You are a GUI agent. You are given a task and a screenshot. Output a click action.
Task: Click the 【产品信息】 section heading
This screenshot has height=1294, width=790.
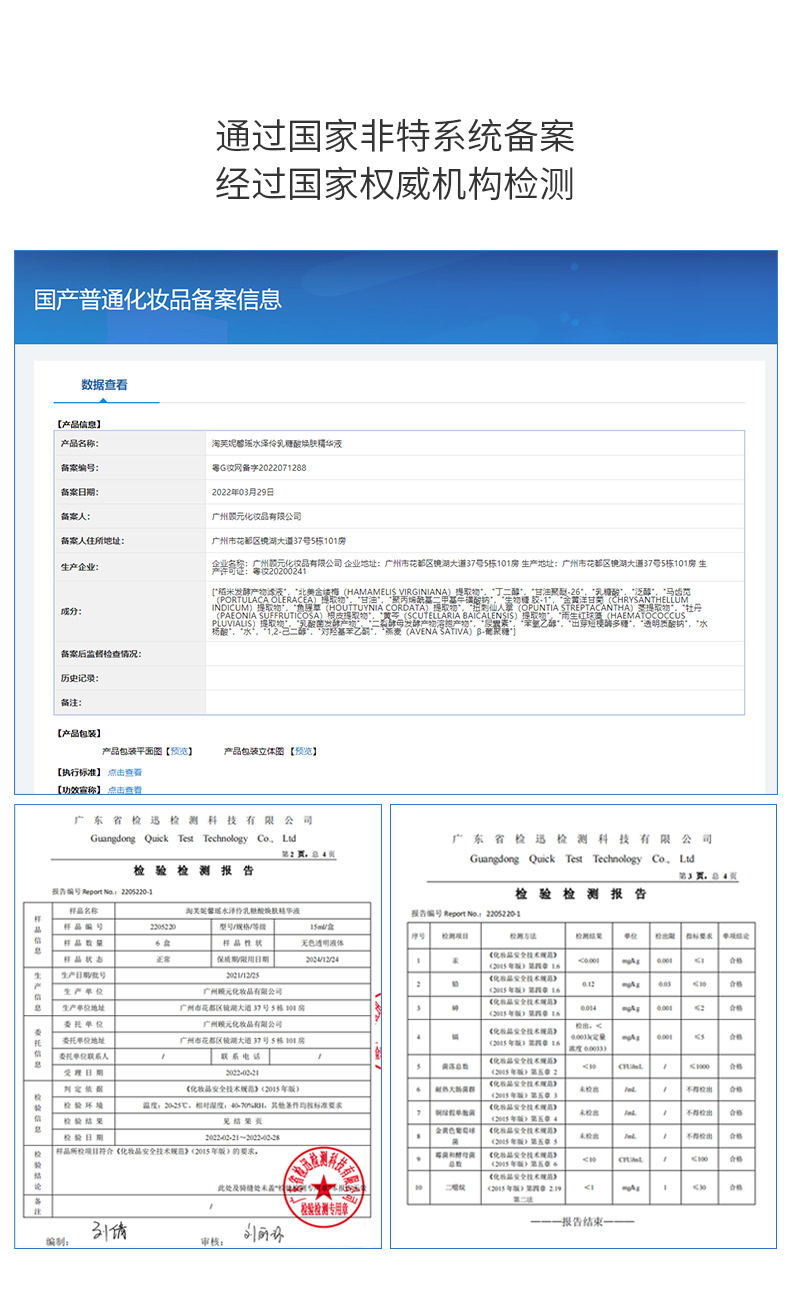tap(78, 424)
